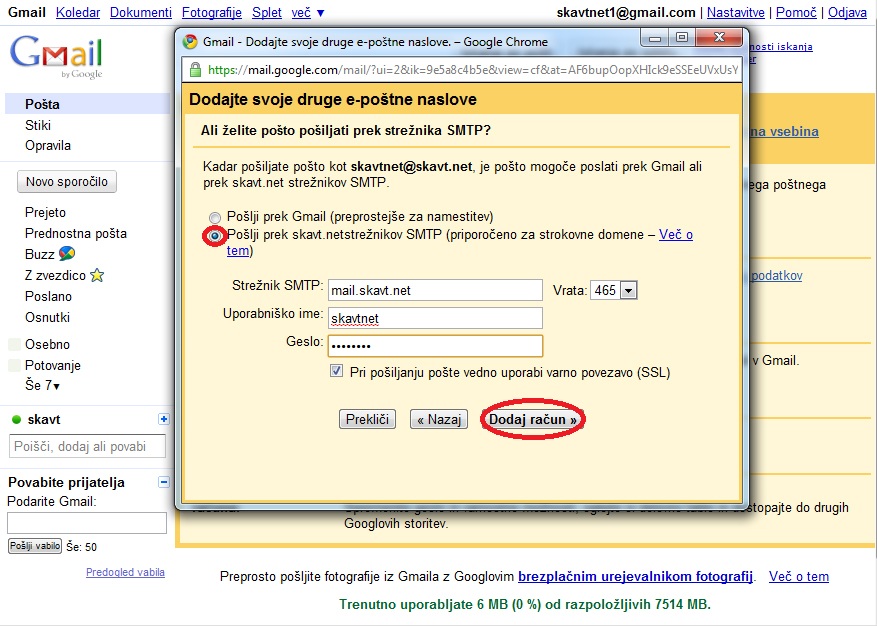Click the star icon next to Z zvezdico
The image size is (877, 626).
tap(97, 275)
